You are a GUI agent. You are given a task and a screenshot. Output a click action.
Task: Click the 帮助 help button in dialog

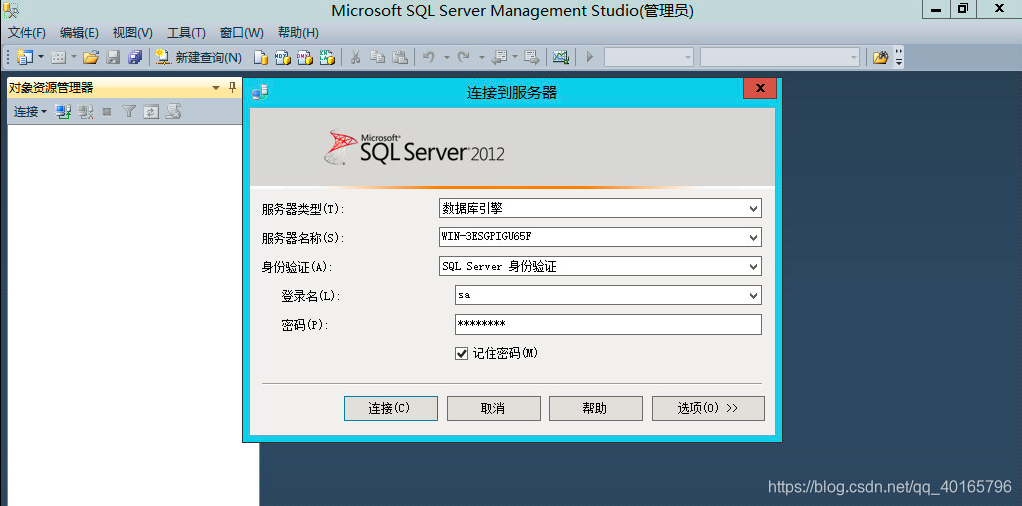pos(596,408)
